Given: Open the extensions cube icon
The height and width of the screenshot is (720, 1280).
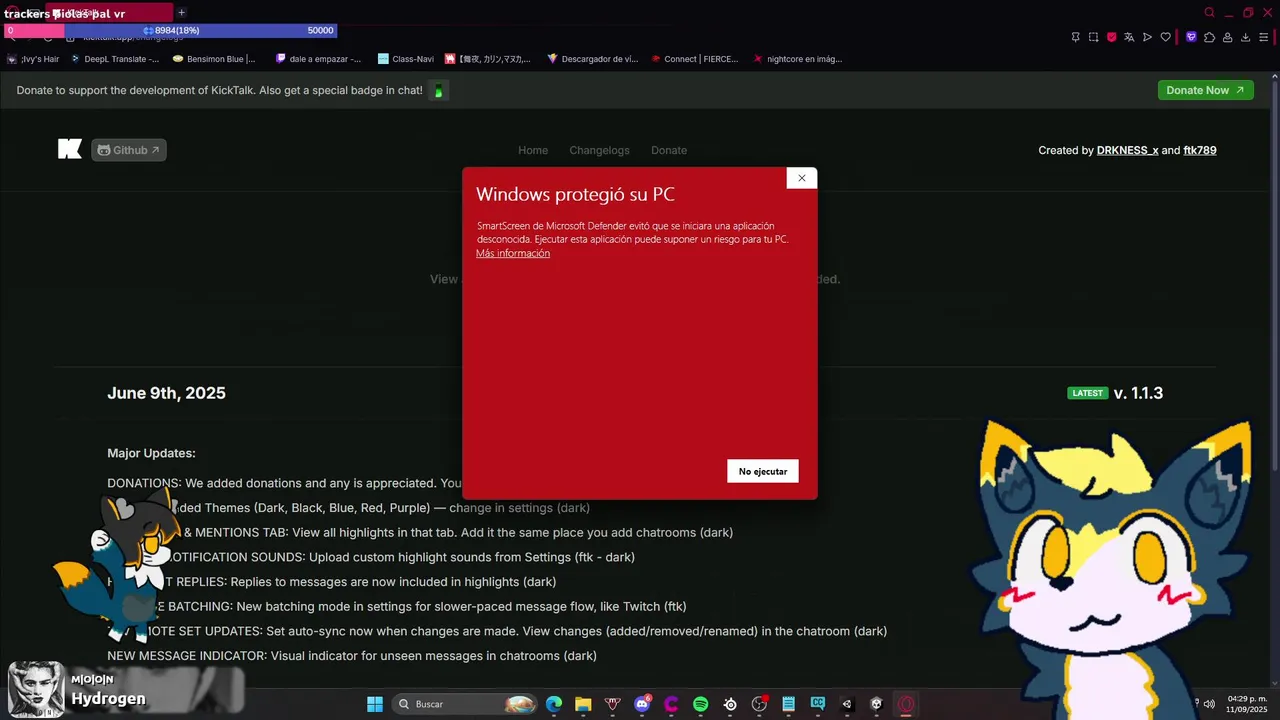Looking at the screenshot, I should (x=1209, y=37).
